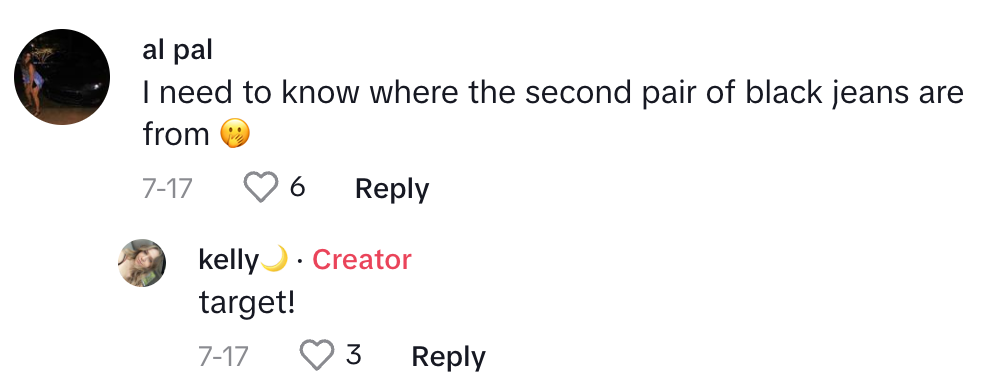Select the like count 3 on kelly's reply
Viewport: 1006px width, 390px height.
pyautogui.click(x=354, y=355)
